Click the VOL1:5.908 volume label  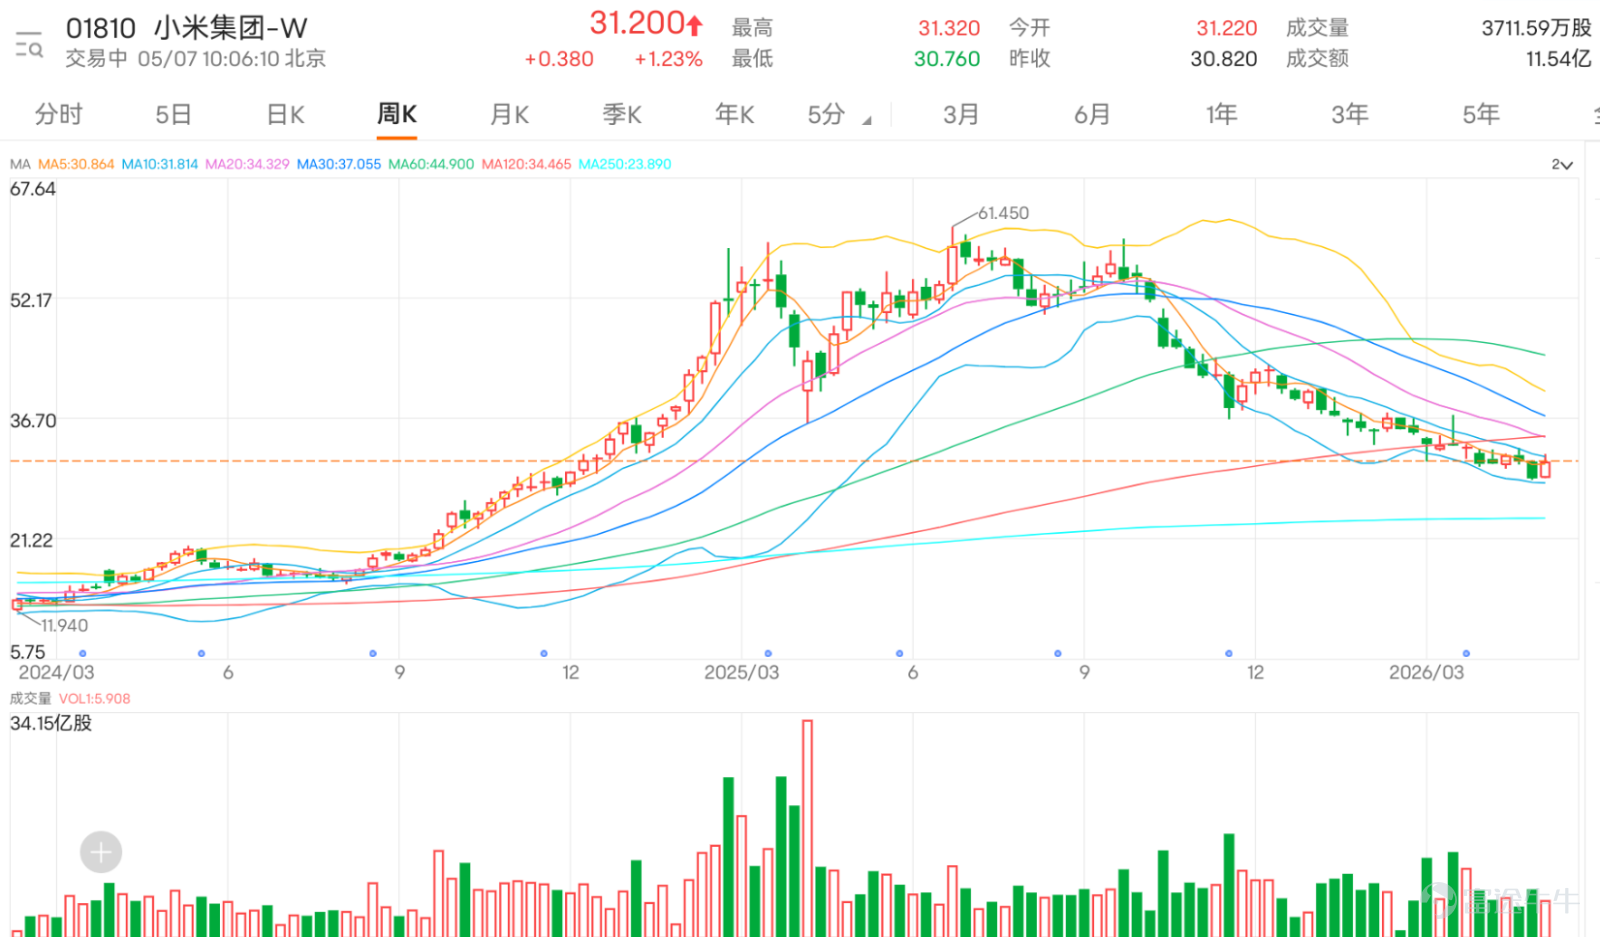coord(95,699)
